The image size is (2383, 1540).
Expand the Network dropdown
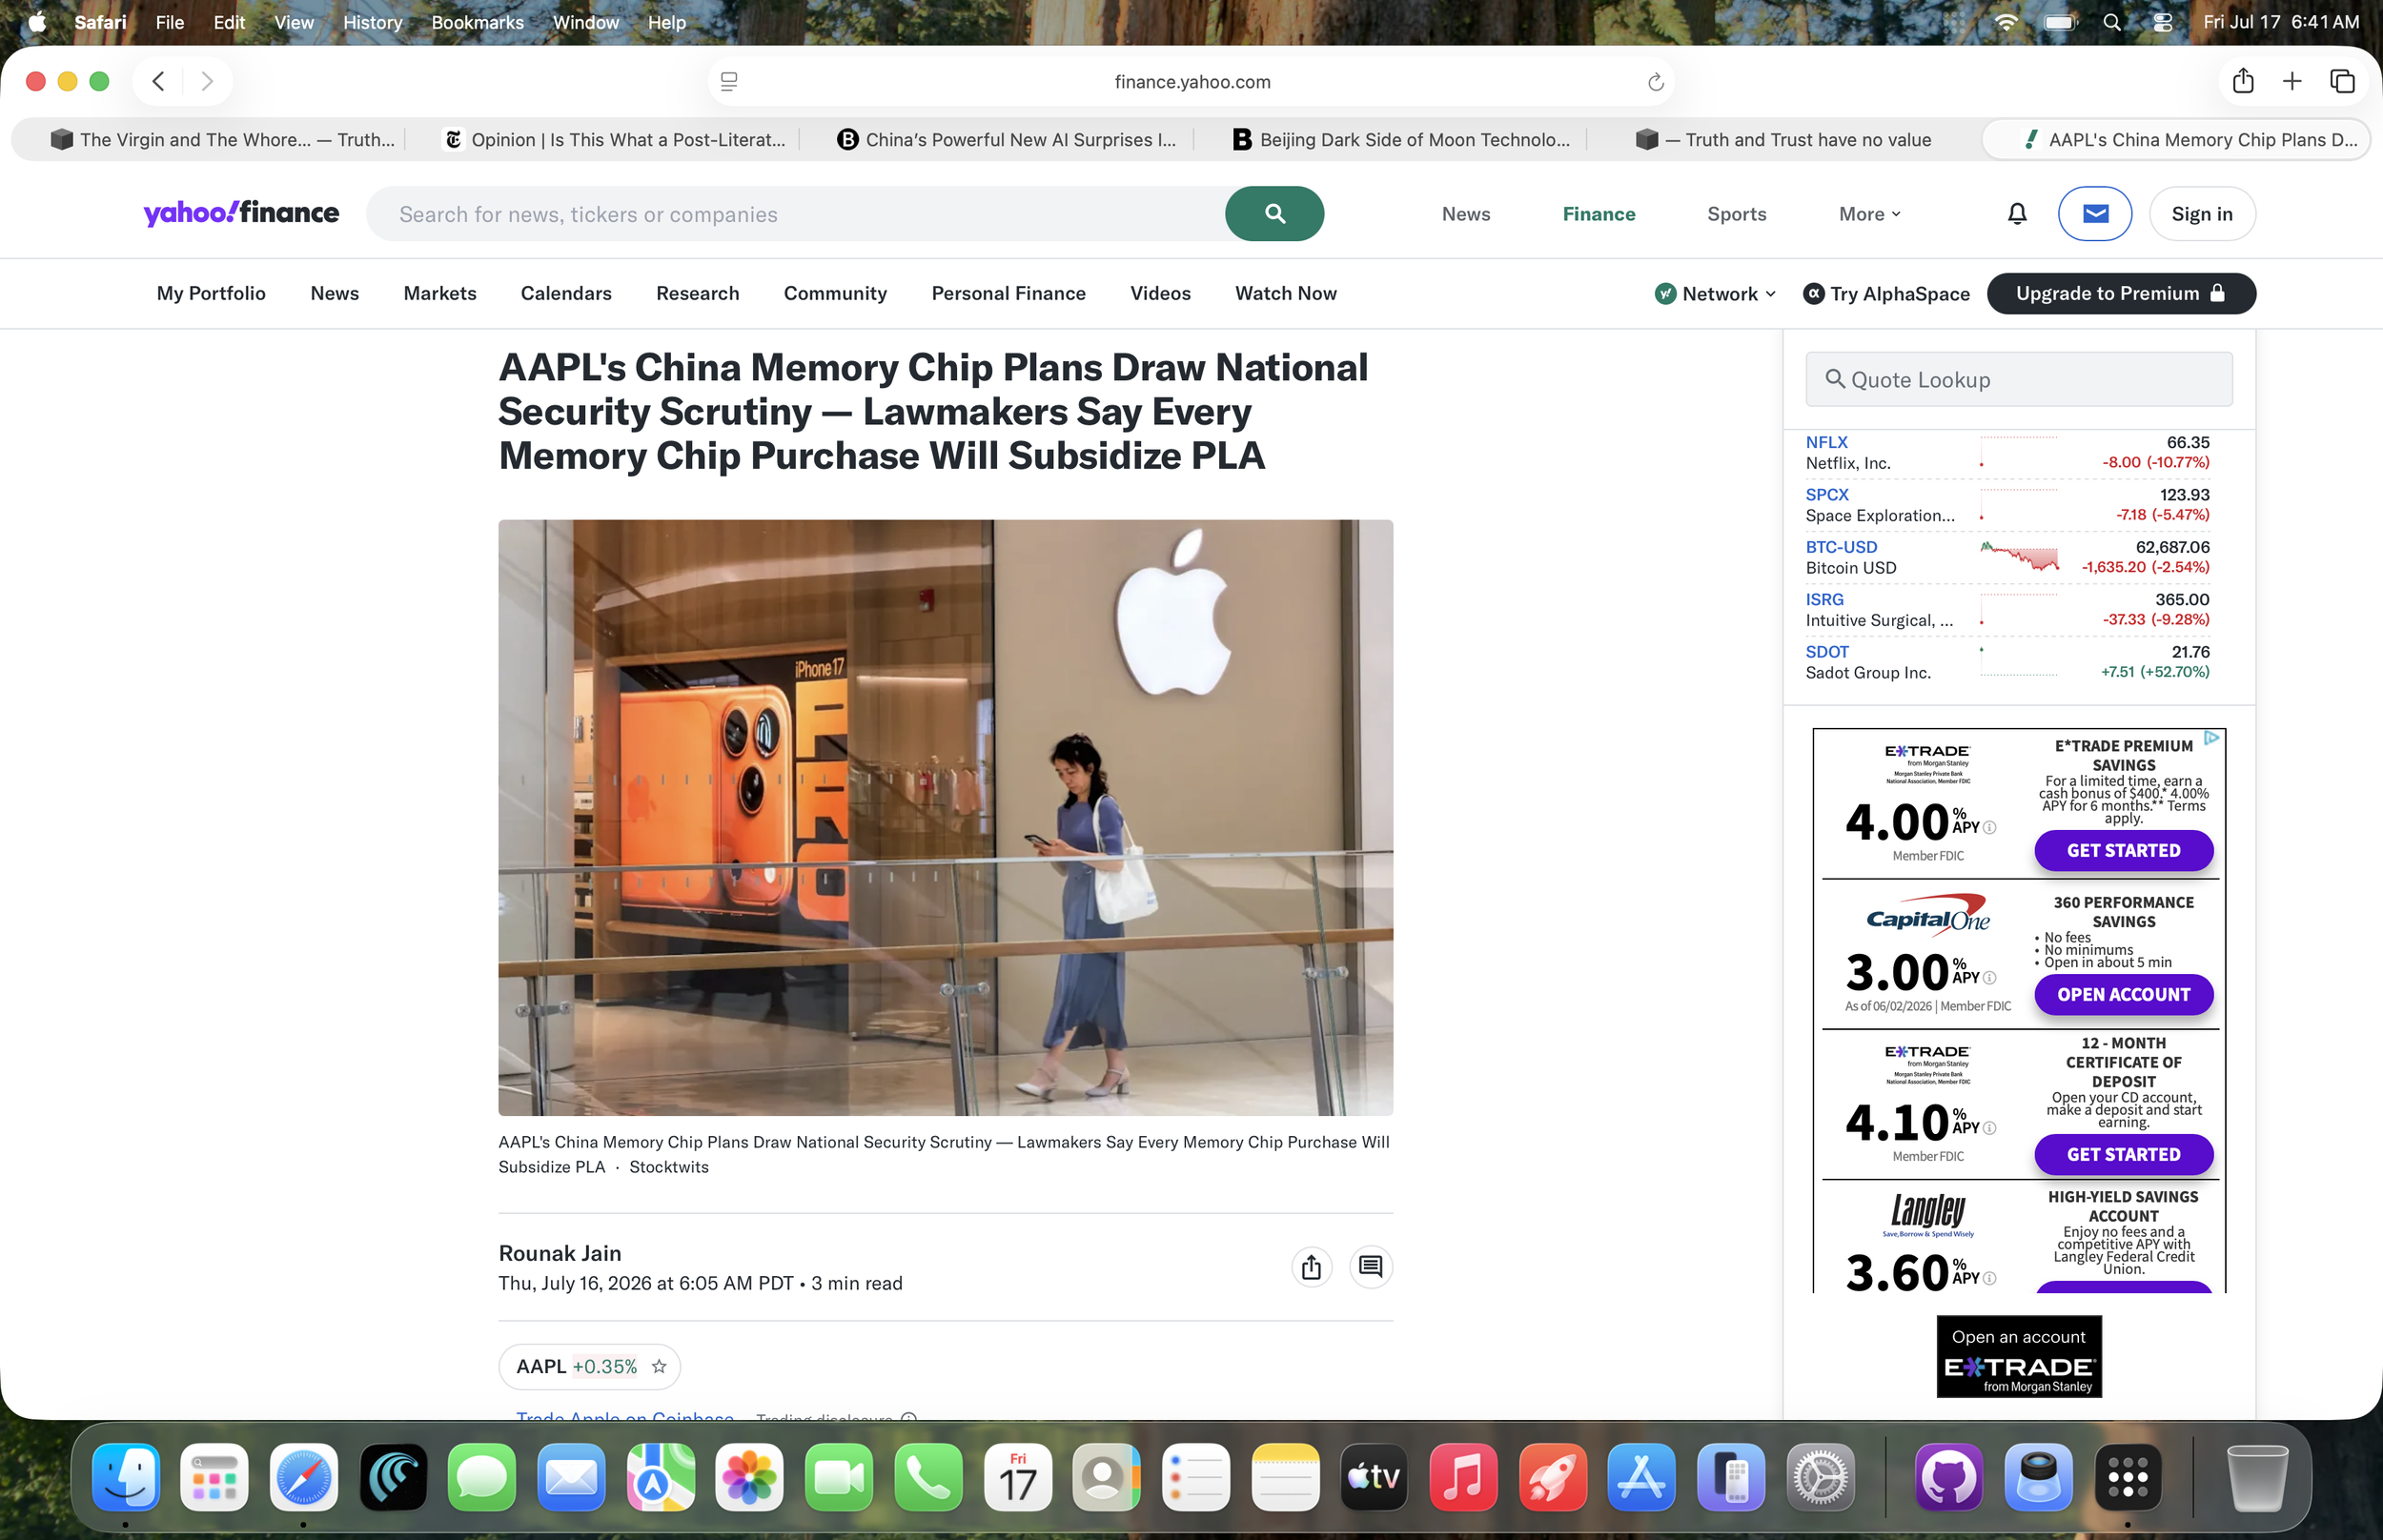click(1715, 293)
